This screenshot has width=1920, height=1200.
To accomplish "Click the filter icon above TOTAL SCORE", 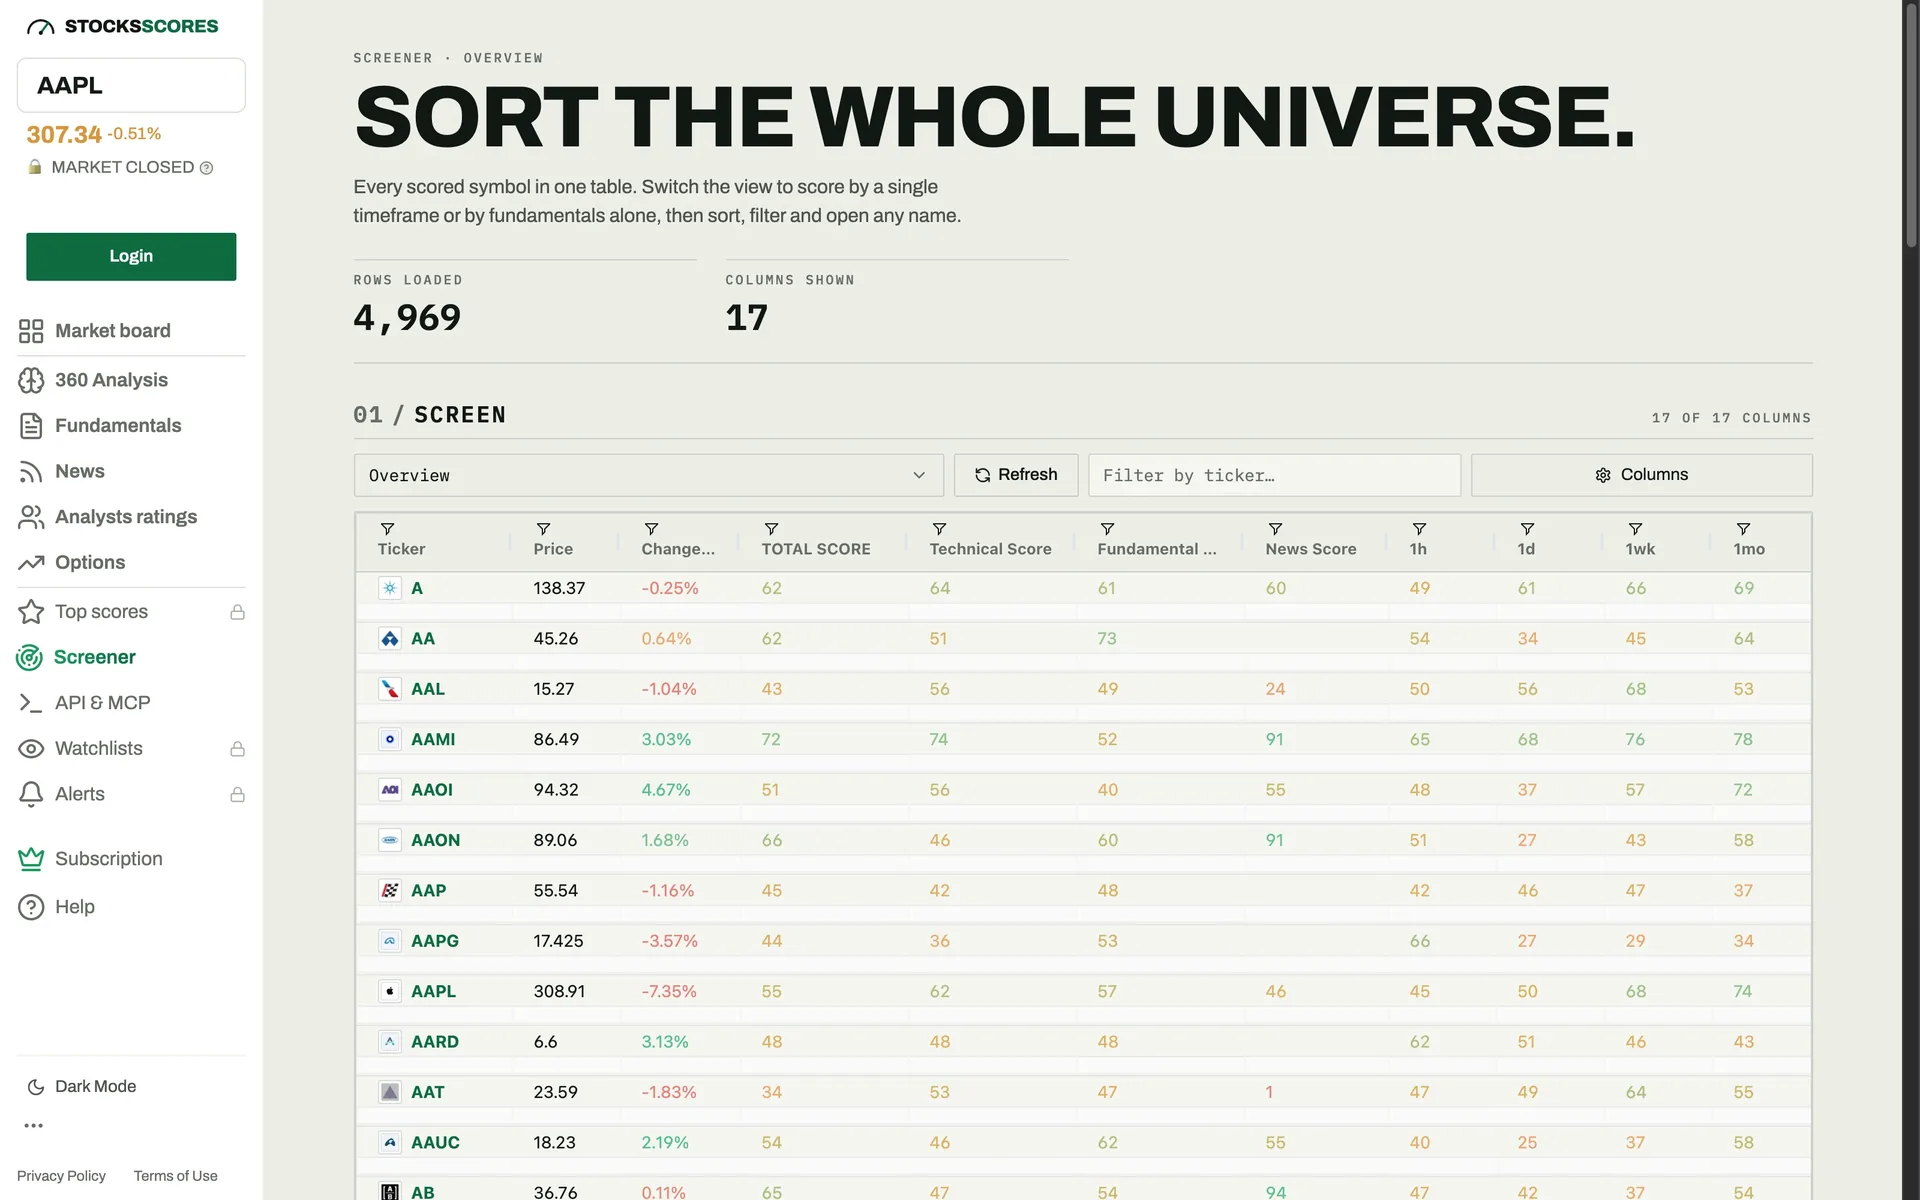I will click(771, 529).
